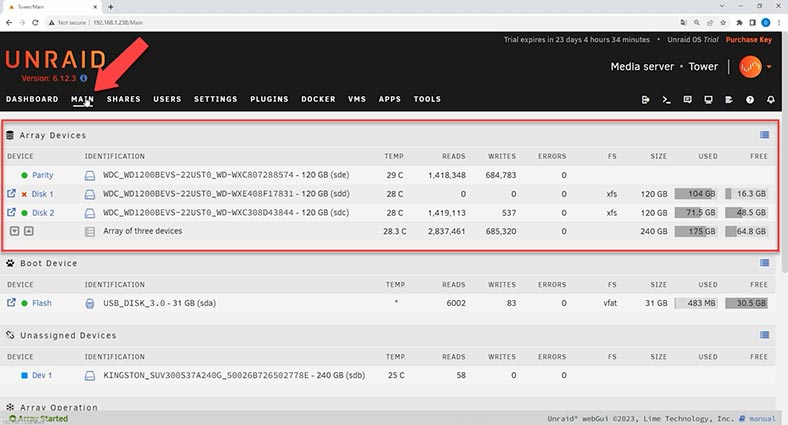Open the dropdown caret beside avatar

769,67
